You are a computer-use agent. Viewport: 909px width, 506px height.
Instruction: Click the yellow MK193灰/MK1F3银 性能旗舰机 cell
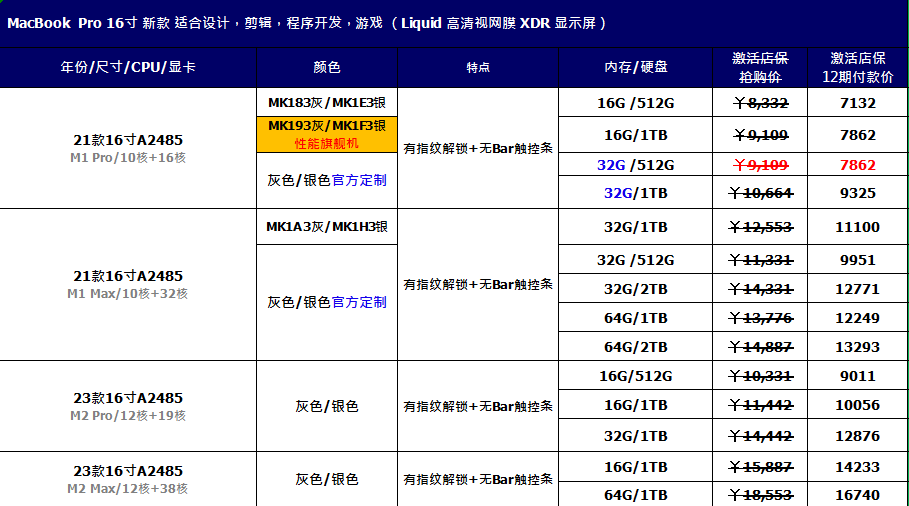327,134
